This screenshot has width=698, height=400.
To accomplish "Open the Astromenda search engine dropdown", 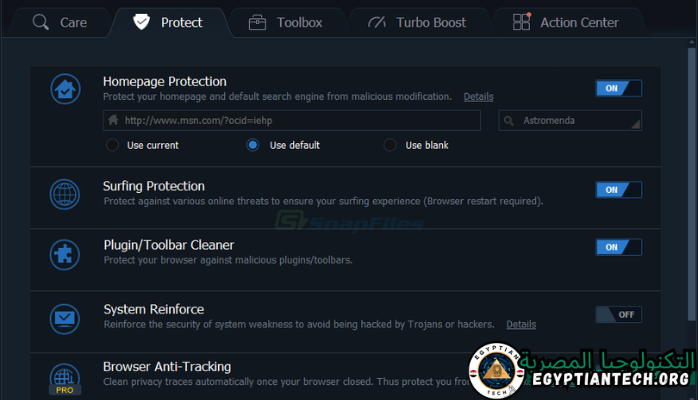I will [570, 121].
